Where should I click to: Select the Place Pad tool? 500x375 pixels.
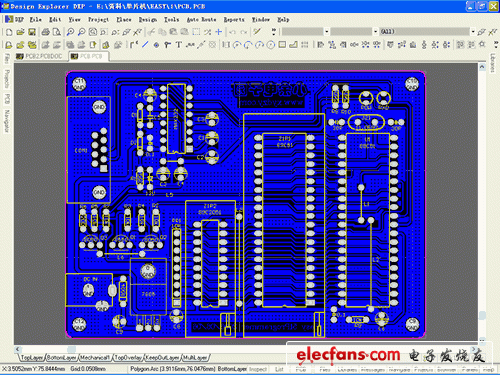pos(156,45)
